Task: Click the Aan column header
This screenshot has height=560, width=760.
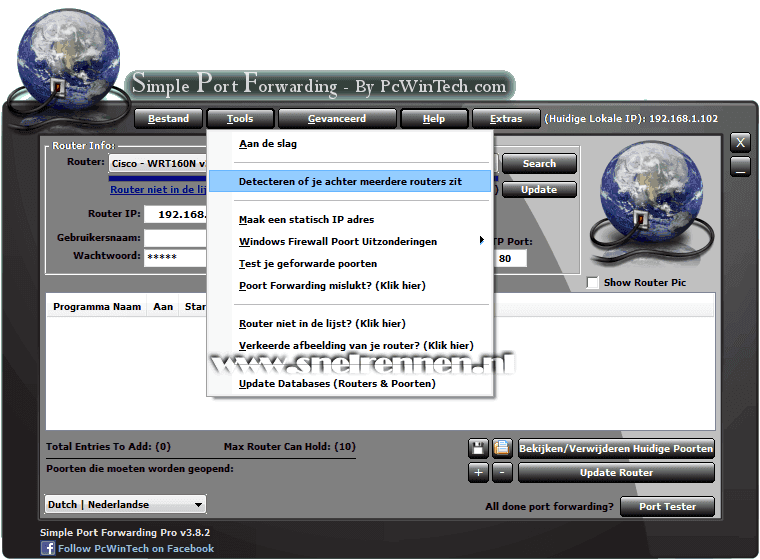Action: [163, 306]
